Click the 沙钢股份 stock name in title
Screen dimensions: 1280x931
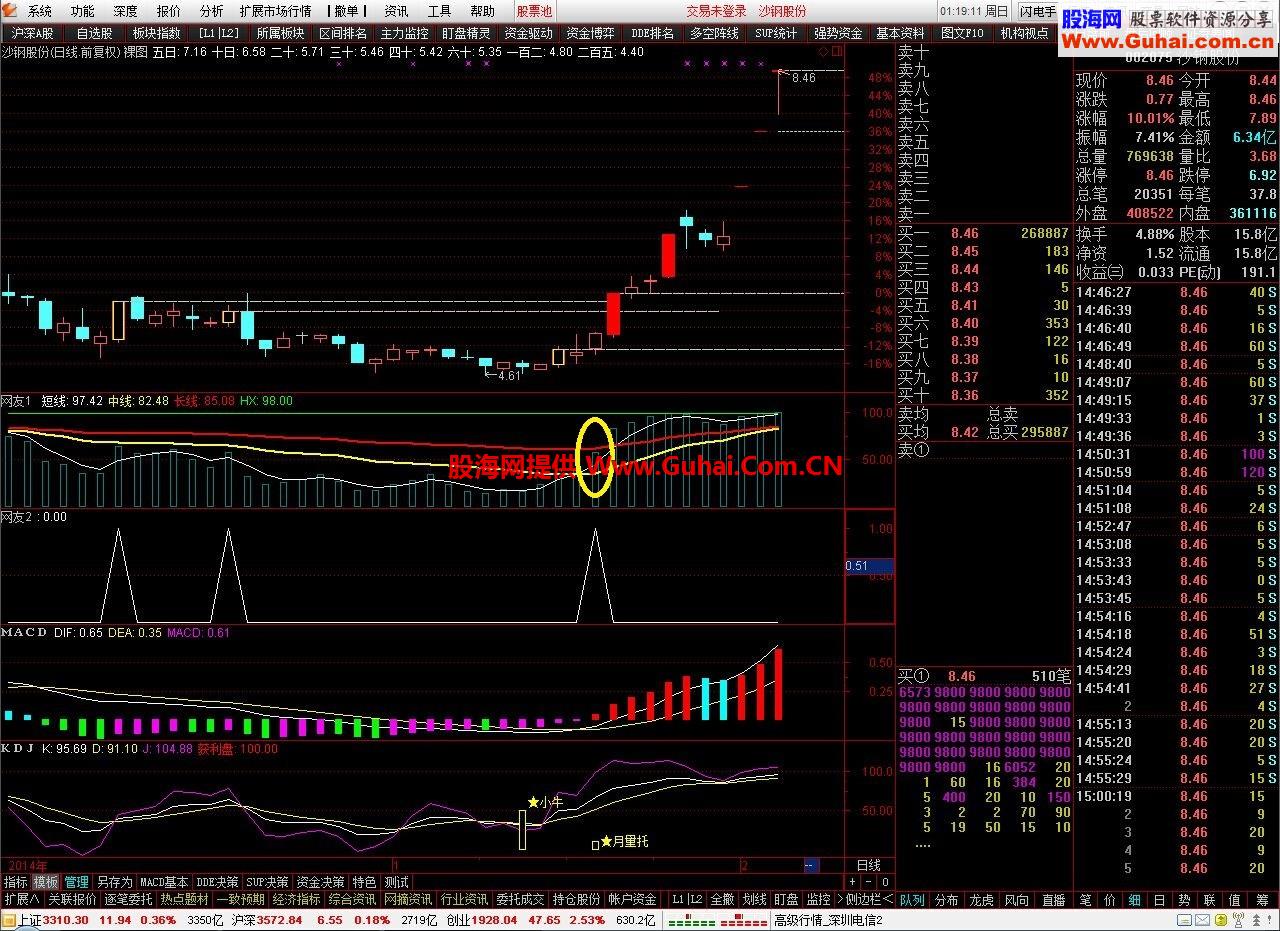click(782, 11)
